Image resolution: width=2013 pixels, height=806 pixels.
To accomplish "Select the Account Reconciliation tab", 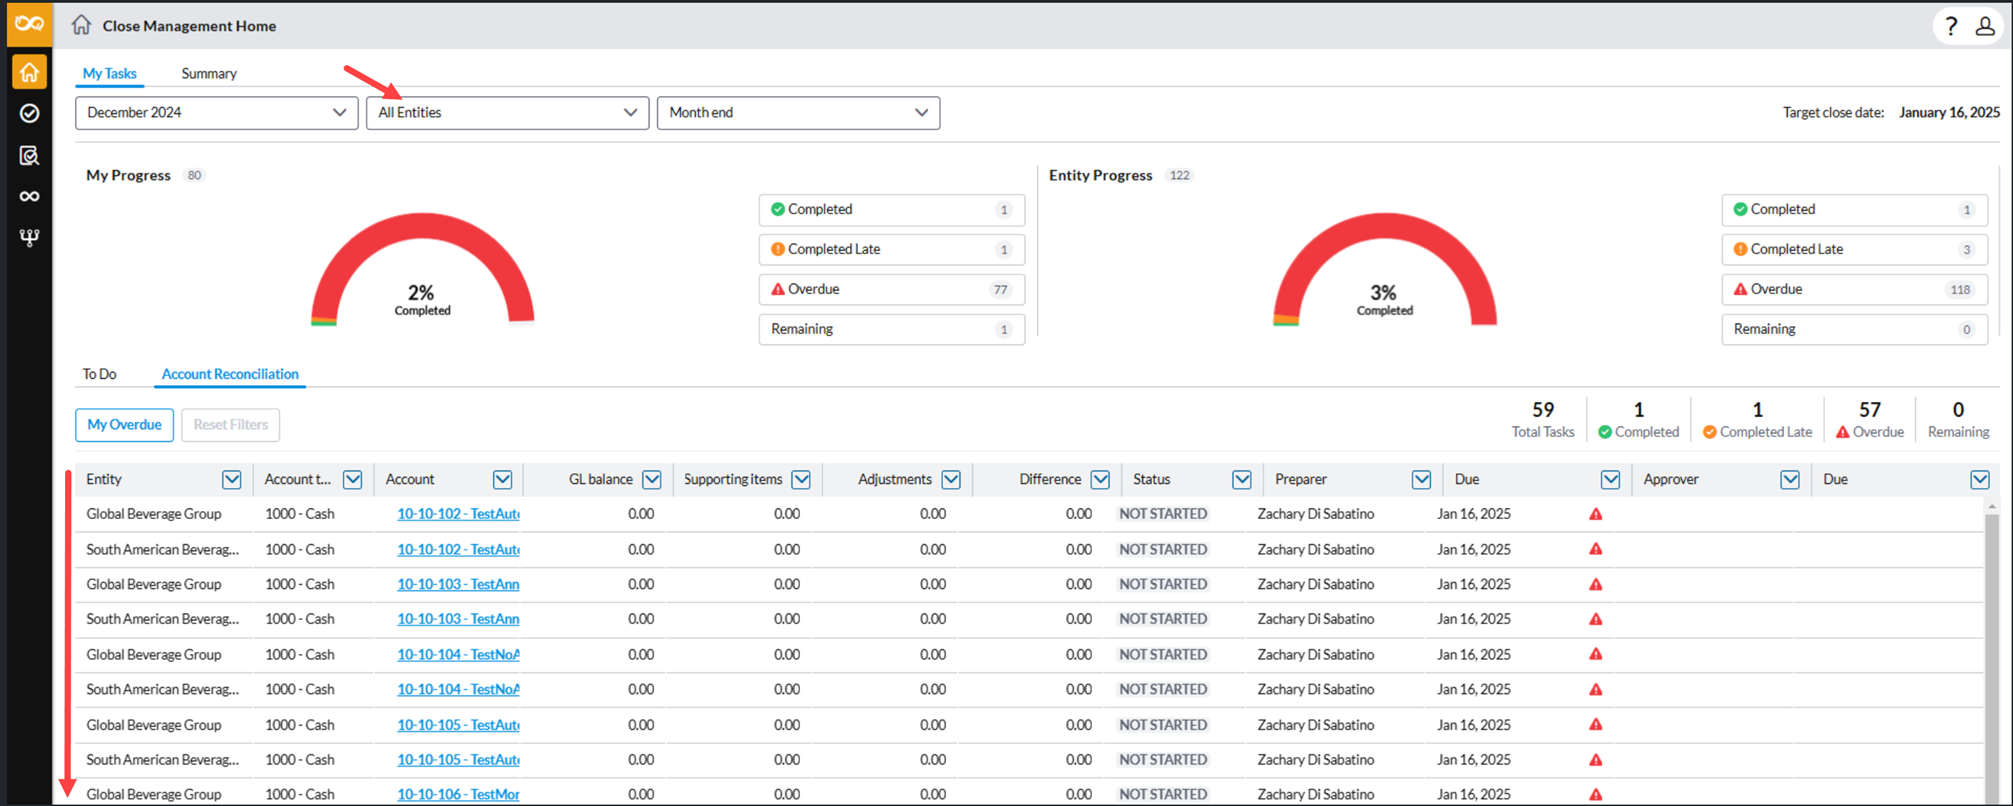I will 230,374.
